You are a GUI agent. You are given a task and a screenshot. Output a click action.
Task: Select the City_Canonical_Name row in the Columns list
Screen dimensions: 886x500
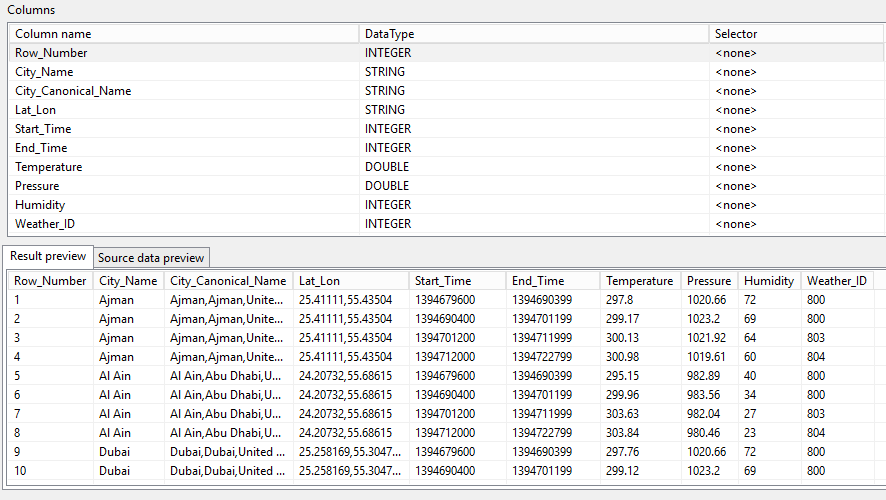pos(73,91)
